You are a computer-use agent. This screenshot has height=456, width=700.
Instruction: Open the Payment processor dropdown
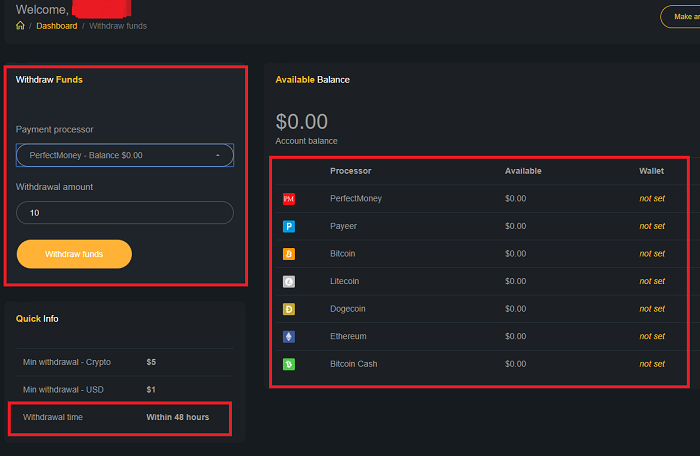[125, 155]
